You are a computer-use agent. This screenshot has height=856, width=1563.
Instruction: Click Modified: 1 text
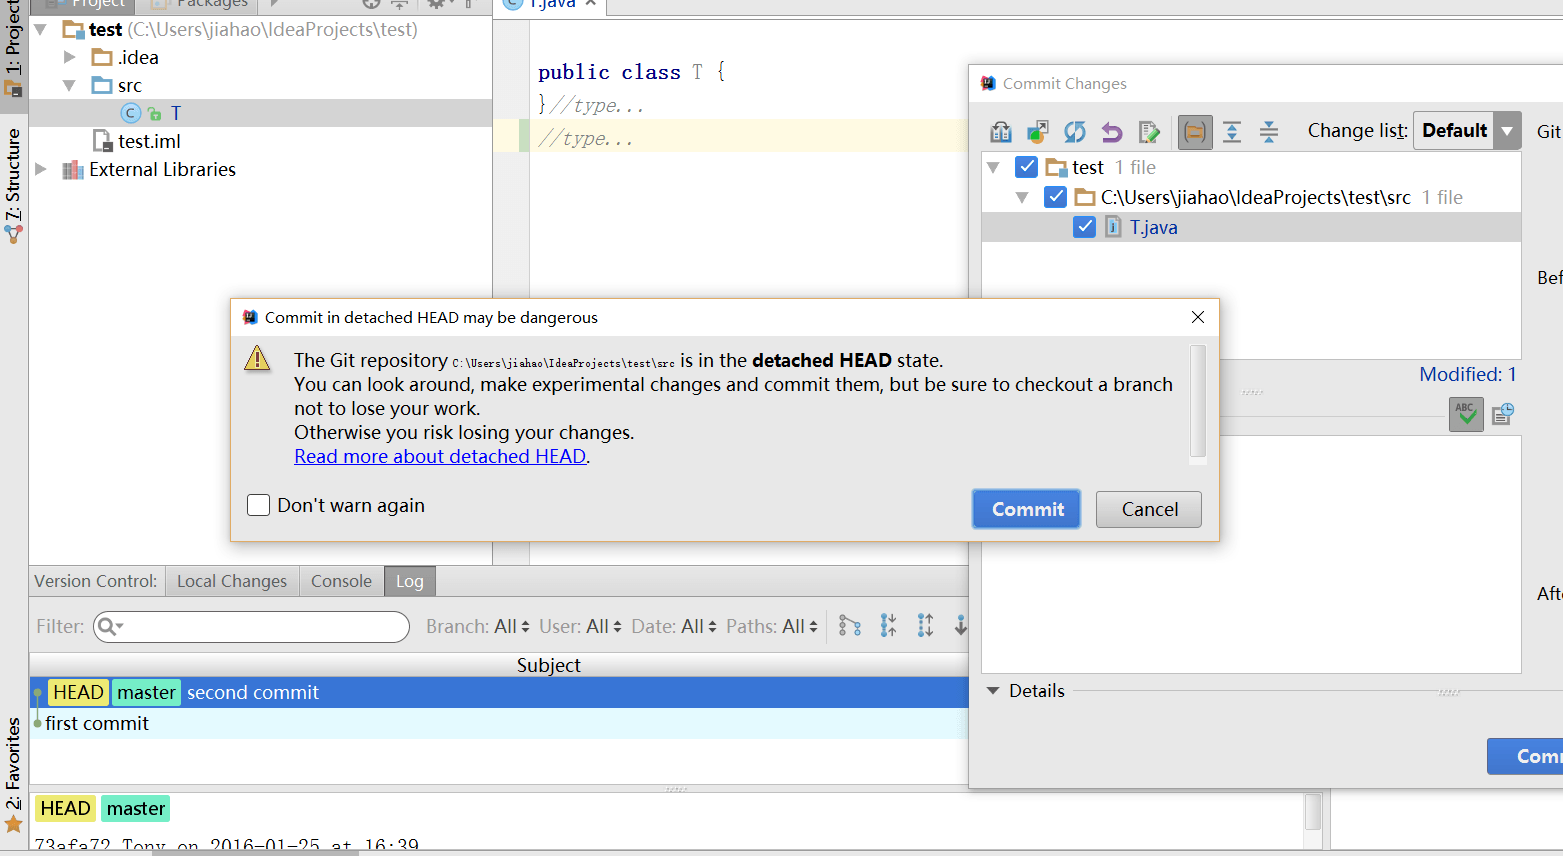(1467, 374)
